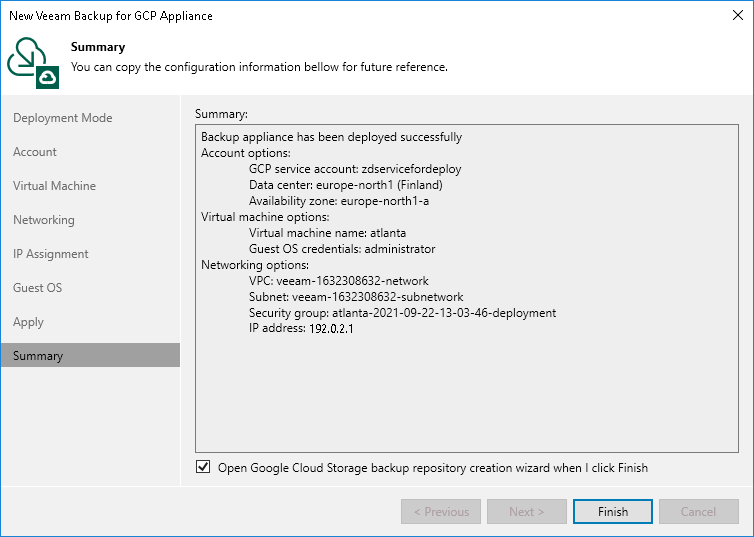Select the Virtual Machine wizard step
This screenshot has height=537, width=754.
click(x=54, y=186)
